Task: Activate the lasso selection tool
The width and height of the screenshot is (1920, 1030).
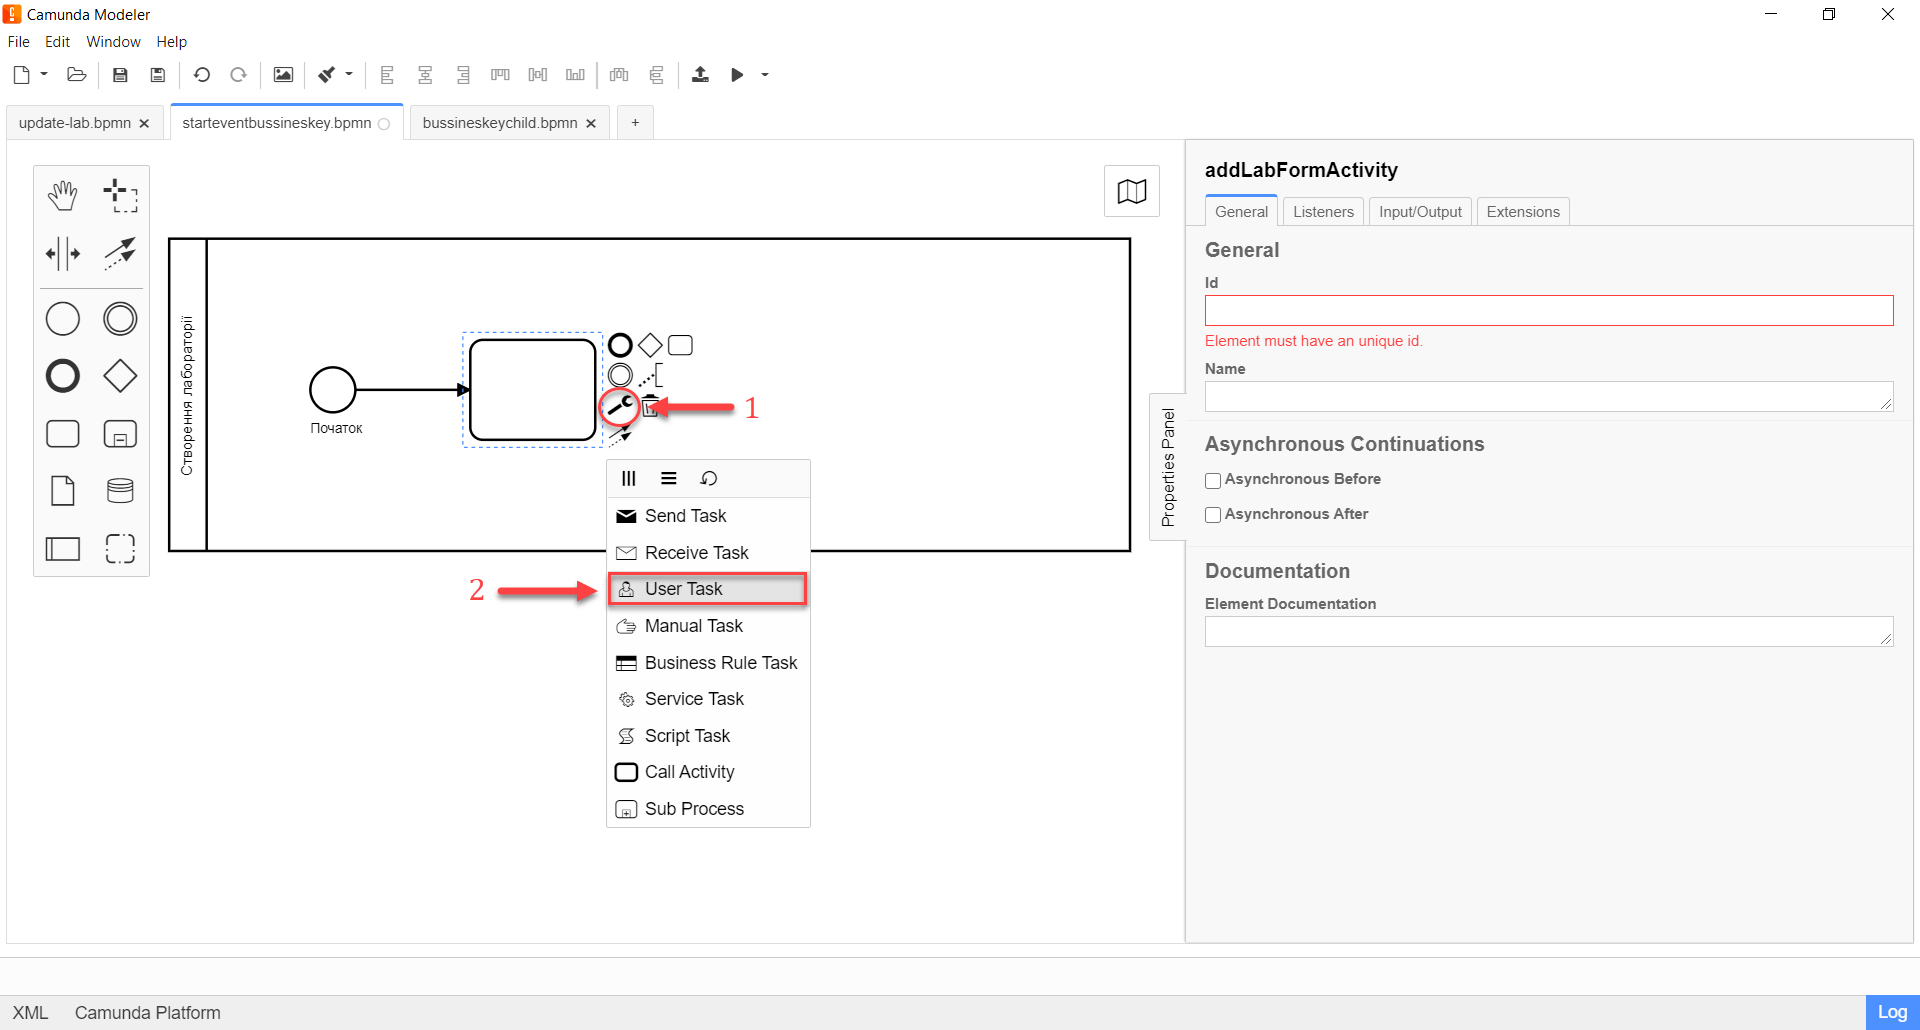Action: click(x=120, y=196)
